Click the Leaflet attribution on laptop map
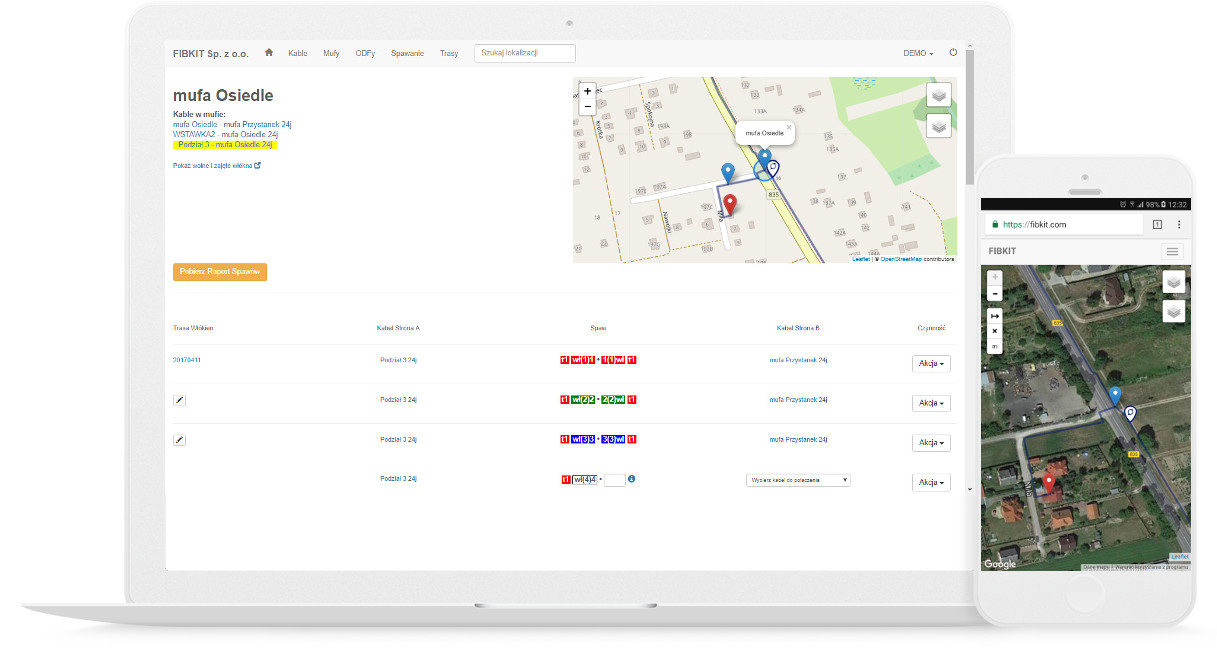 pyautogui.click(x=860, y=259)
